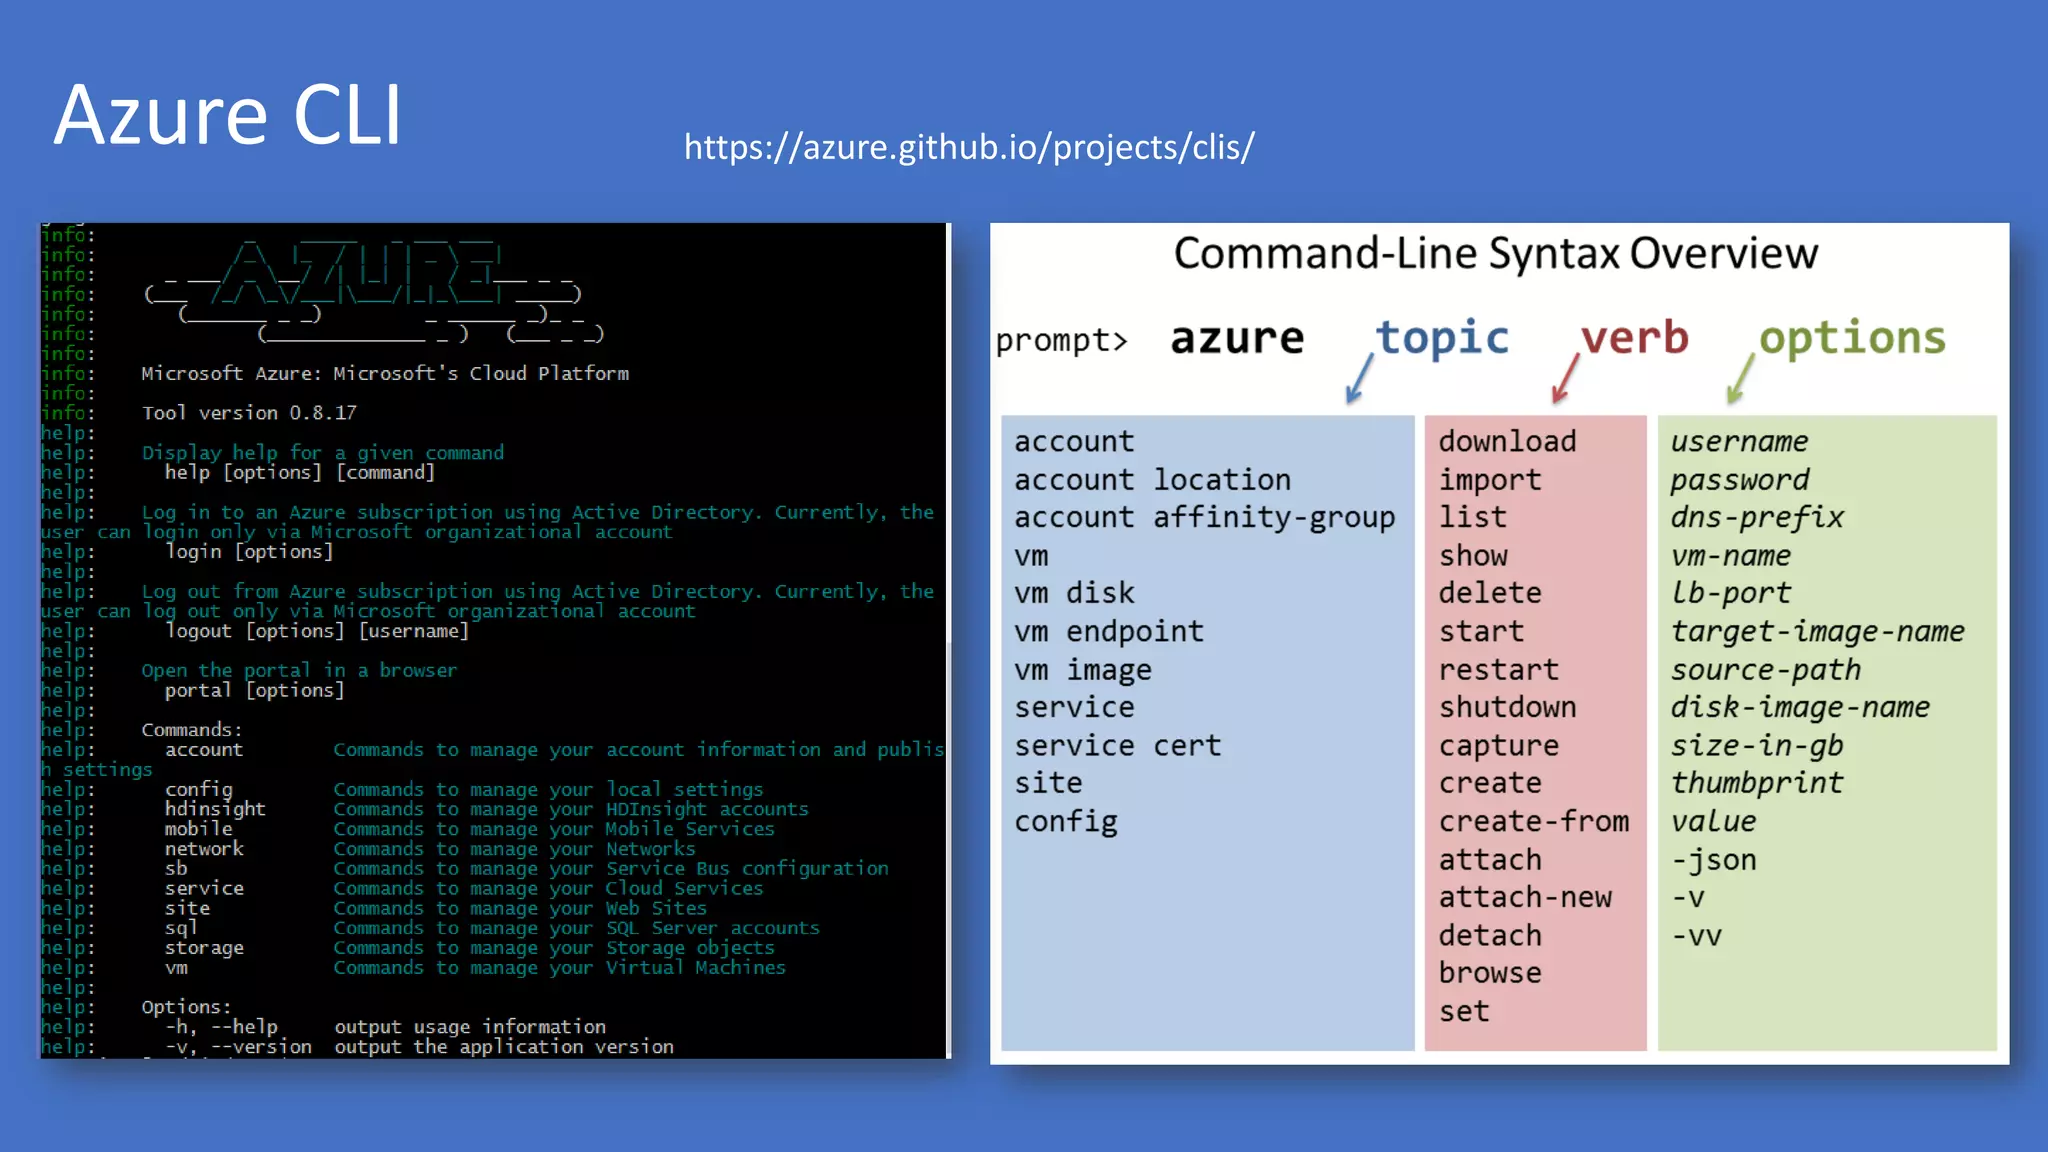Viewport: 2048px width, 1152px height.
Task: Select 'account location' in topic list
Action: [x=1152, y=480]
